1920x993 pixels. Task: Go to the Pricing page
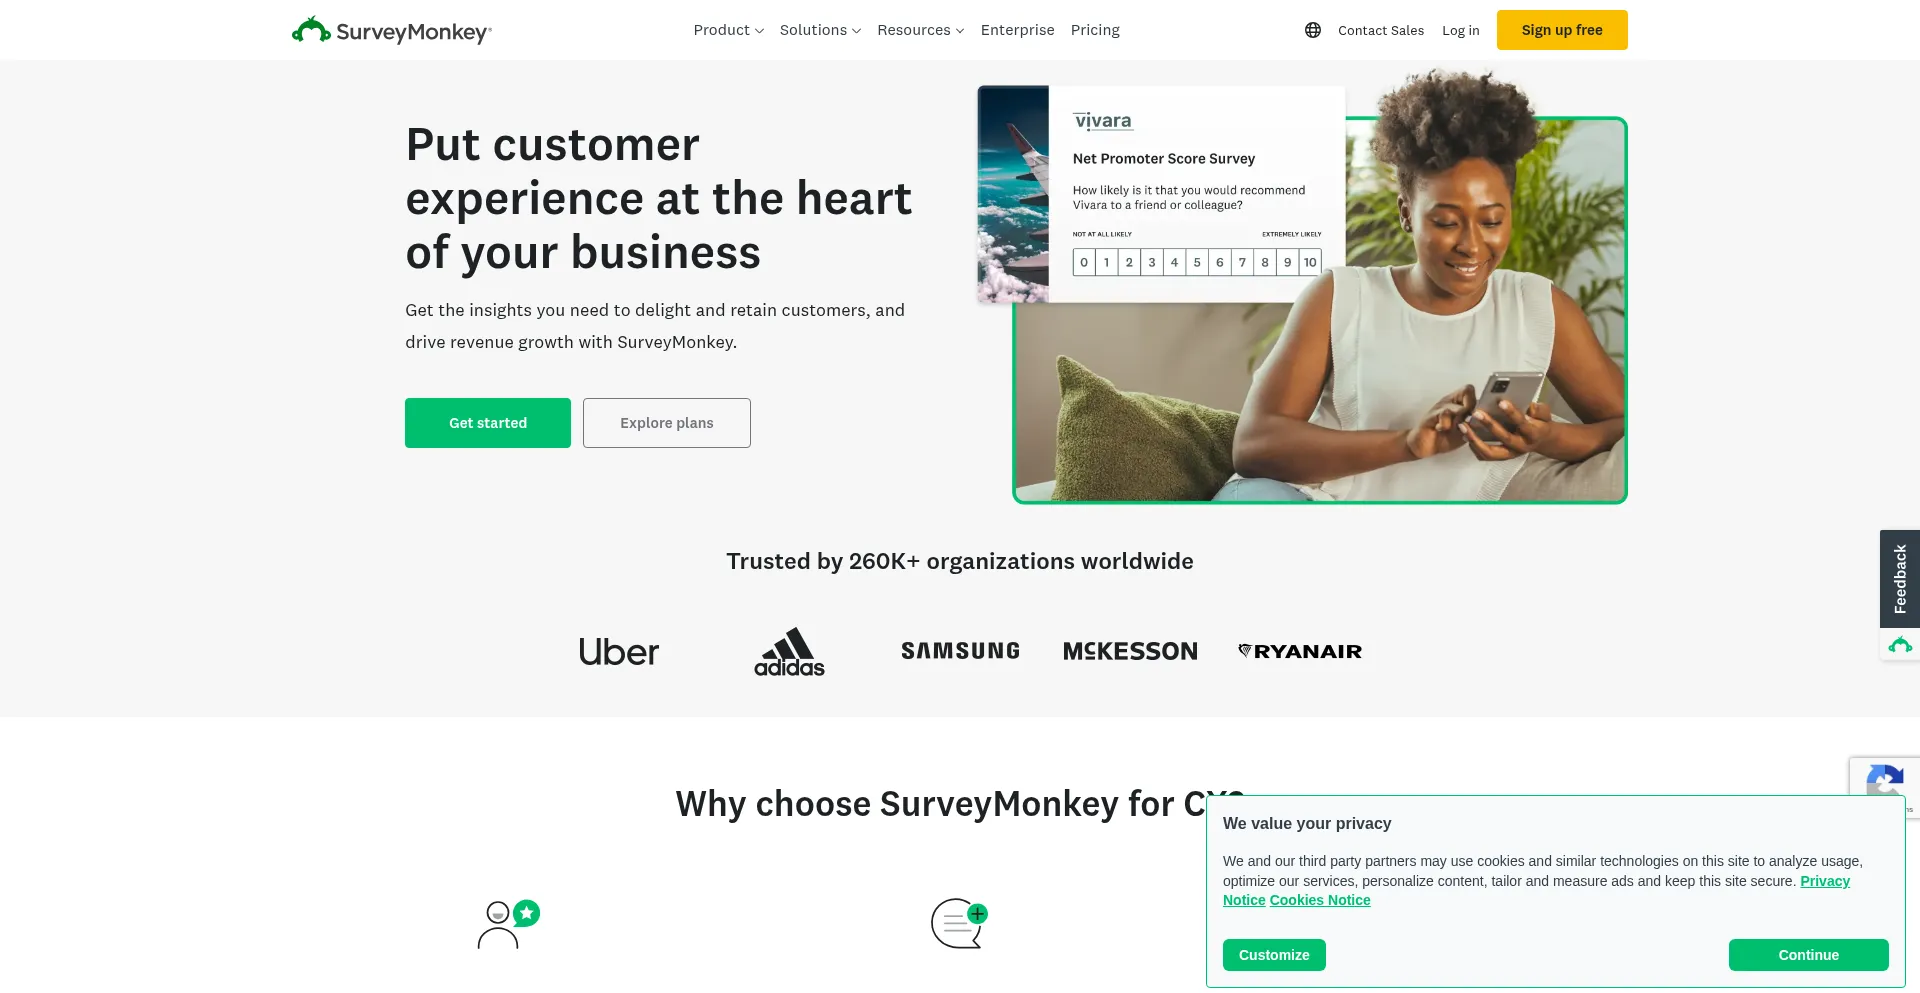1095,30
